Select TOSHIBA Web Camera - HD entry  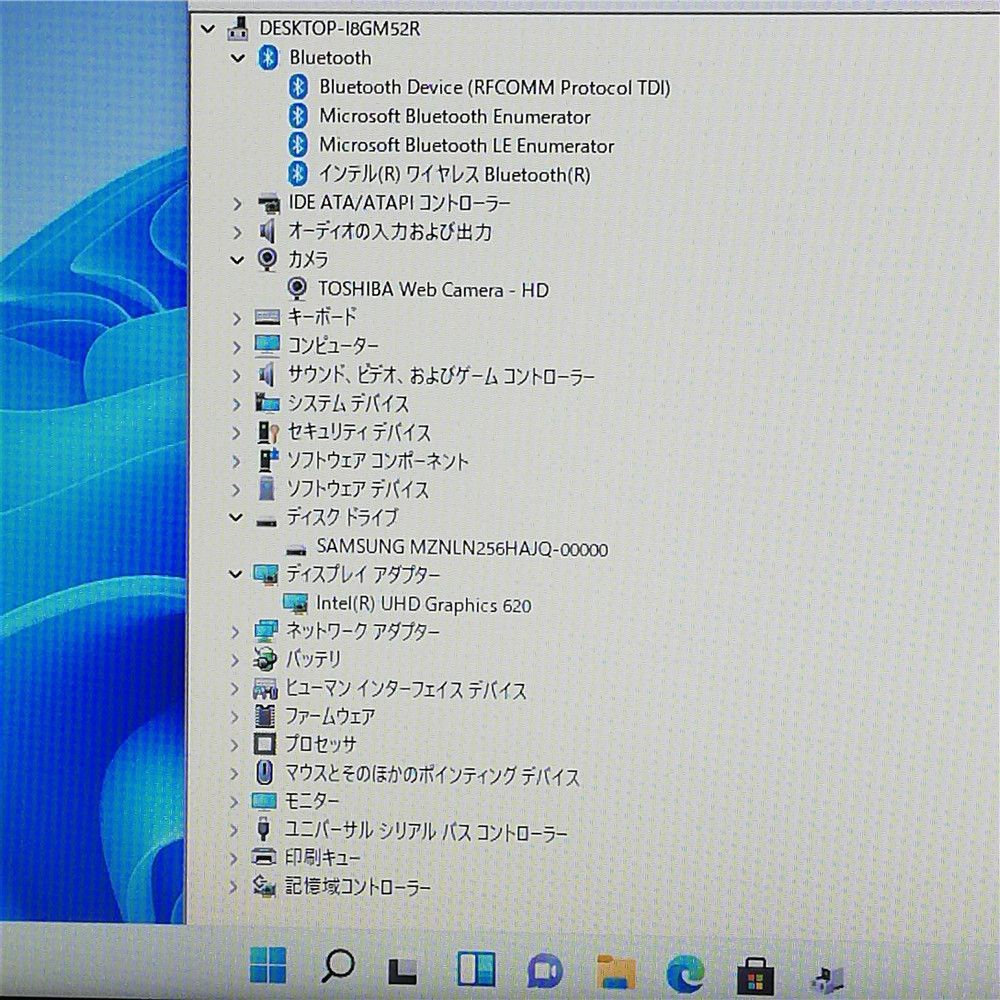434,290
